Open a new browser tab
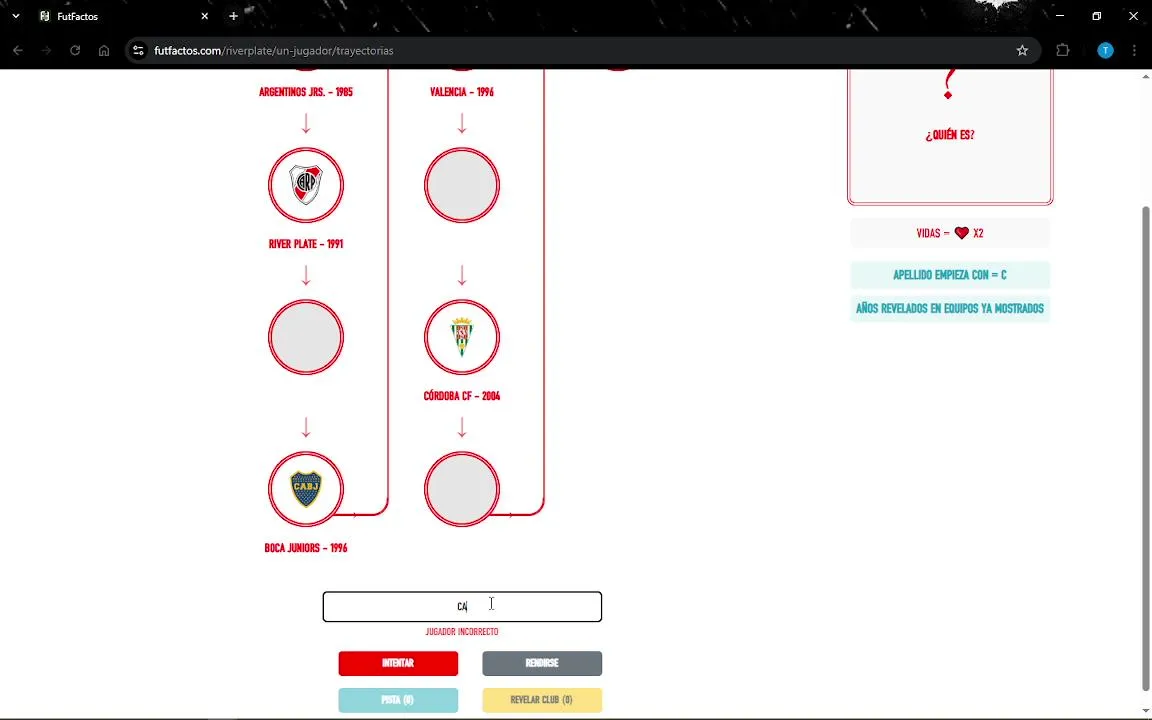1152x720 pixels. tap(233, 16)
